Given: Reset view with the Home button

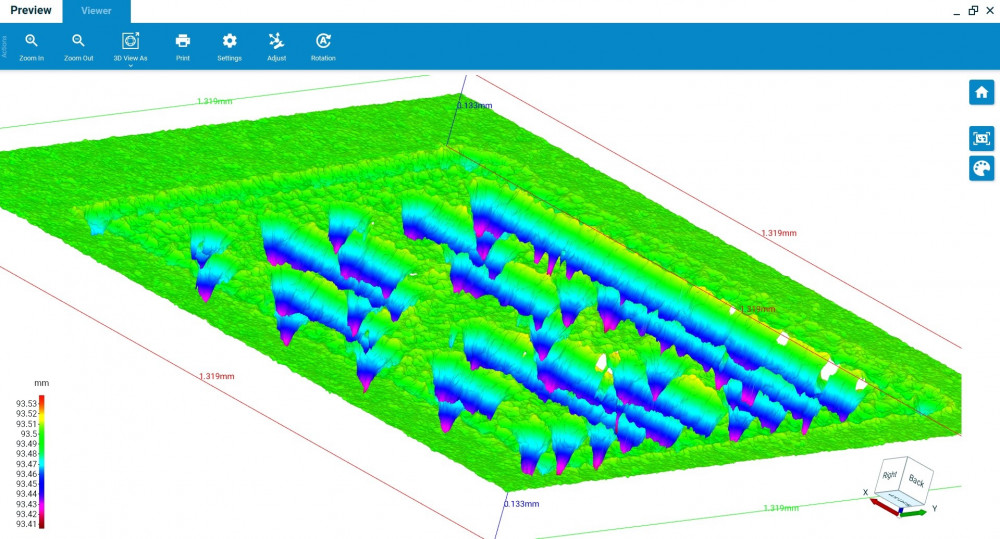Looking at the screenshot, I should [x=982, y=92].
